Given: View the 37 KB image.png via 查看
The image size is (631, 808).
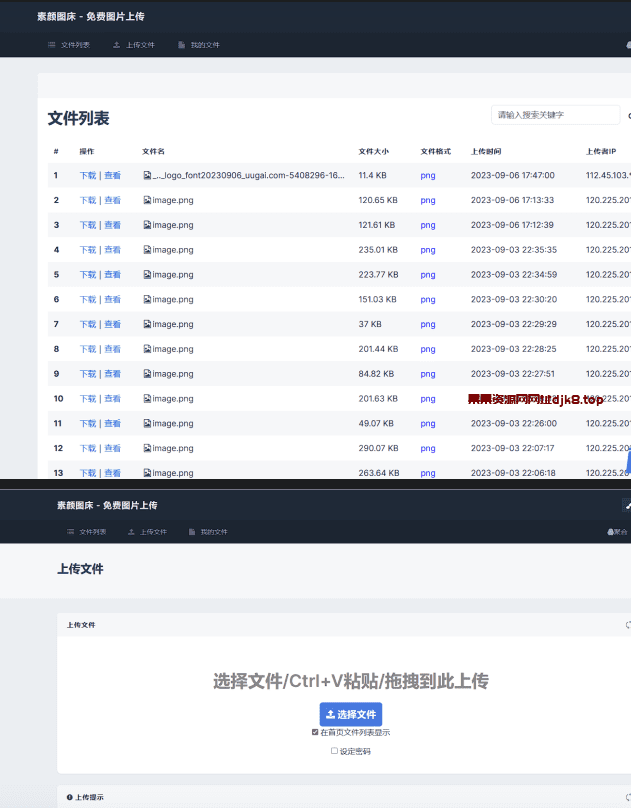Looking at the screenshot, I should point(112,324).
